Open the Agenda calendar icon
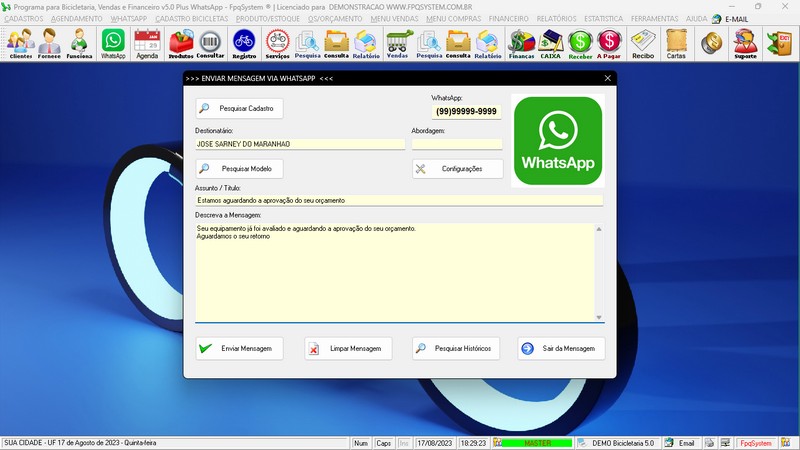This screenshot has height=450, width=800. (x=147, y=44)
